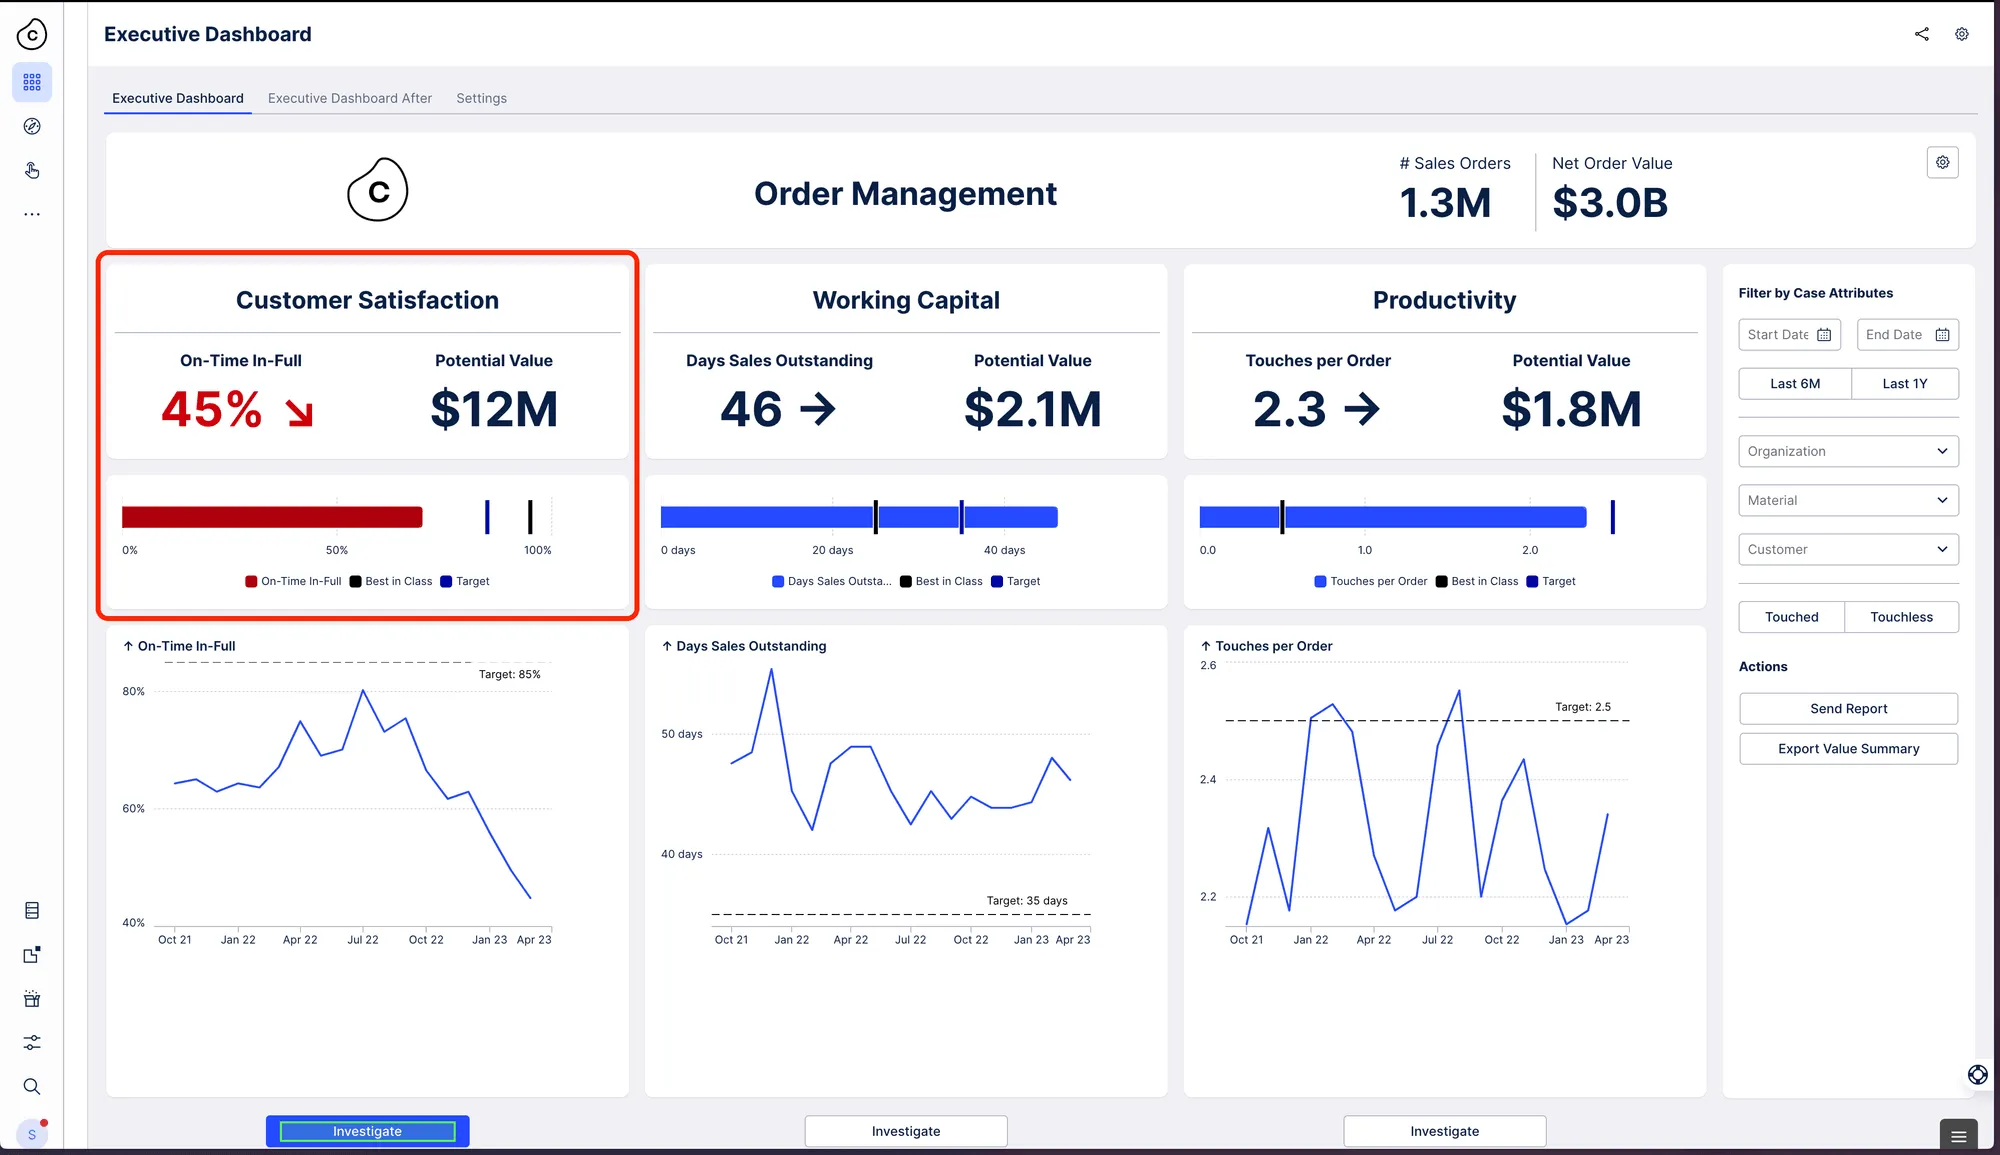Toggle the Last 1Y time filter
Screen dimensions: 2000x1155
click(1905, 384)
